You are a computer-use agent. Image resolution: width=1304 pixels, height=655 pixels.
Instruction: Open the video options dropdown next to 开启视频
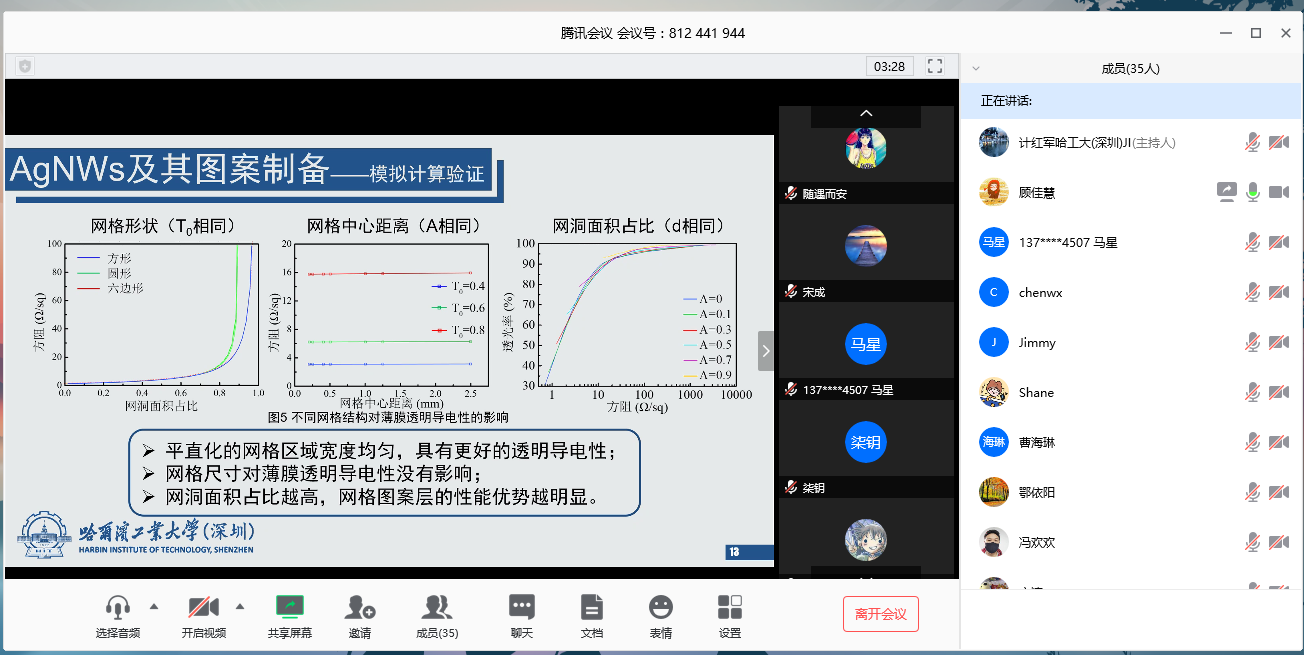(x=238, y=604)
